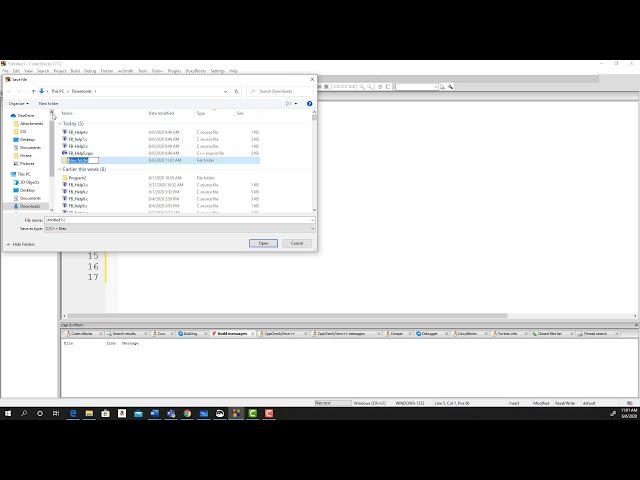Click the Code::Blocks toolbar zoom out icon
The width and height of the screenshot is (640, 480).
point(369,87)
